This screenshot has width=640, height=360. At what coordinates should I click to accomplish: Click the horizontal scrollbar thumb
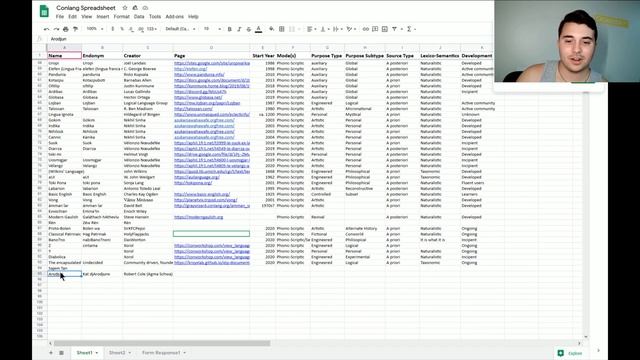pos(162,343)
